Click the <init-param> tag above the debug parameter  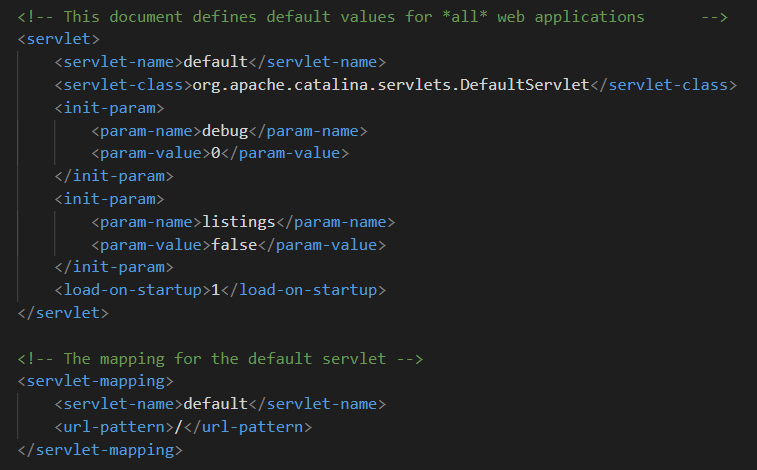coord(110,108)
